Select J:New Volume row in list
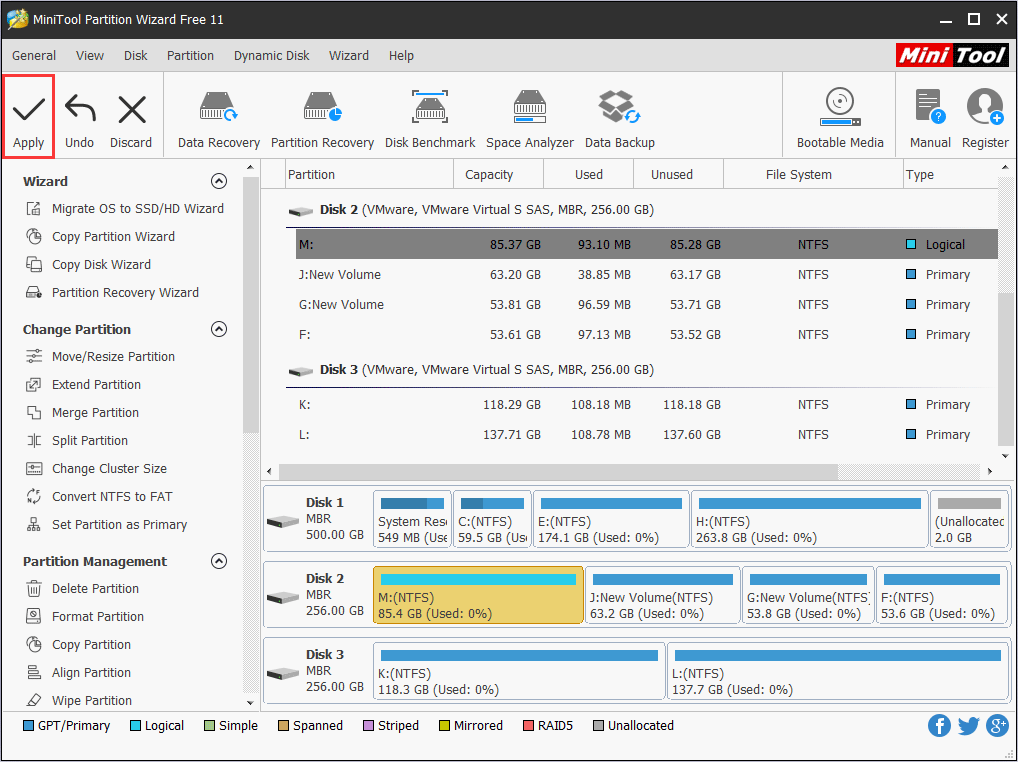The width and height of the screenshot is (1018, 762). coord(647,275)
